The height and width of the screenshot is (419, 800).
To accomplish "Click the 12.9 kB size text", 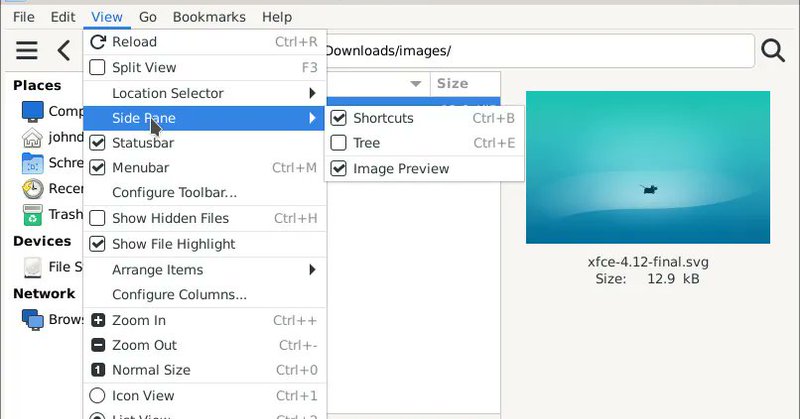I will (673, 279).
